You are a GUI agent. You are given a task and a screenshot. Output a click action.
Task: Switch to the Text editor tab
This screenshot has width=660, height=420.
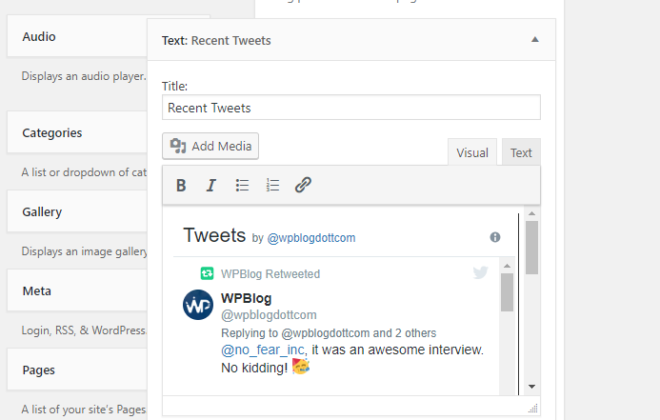pos(521,152)
